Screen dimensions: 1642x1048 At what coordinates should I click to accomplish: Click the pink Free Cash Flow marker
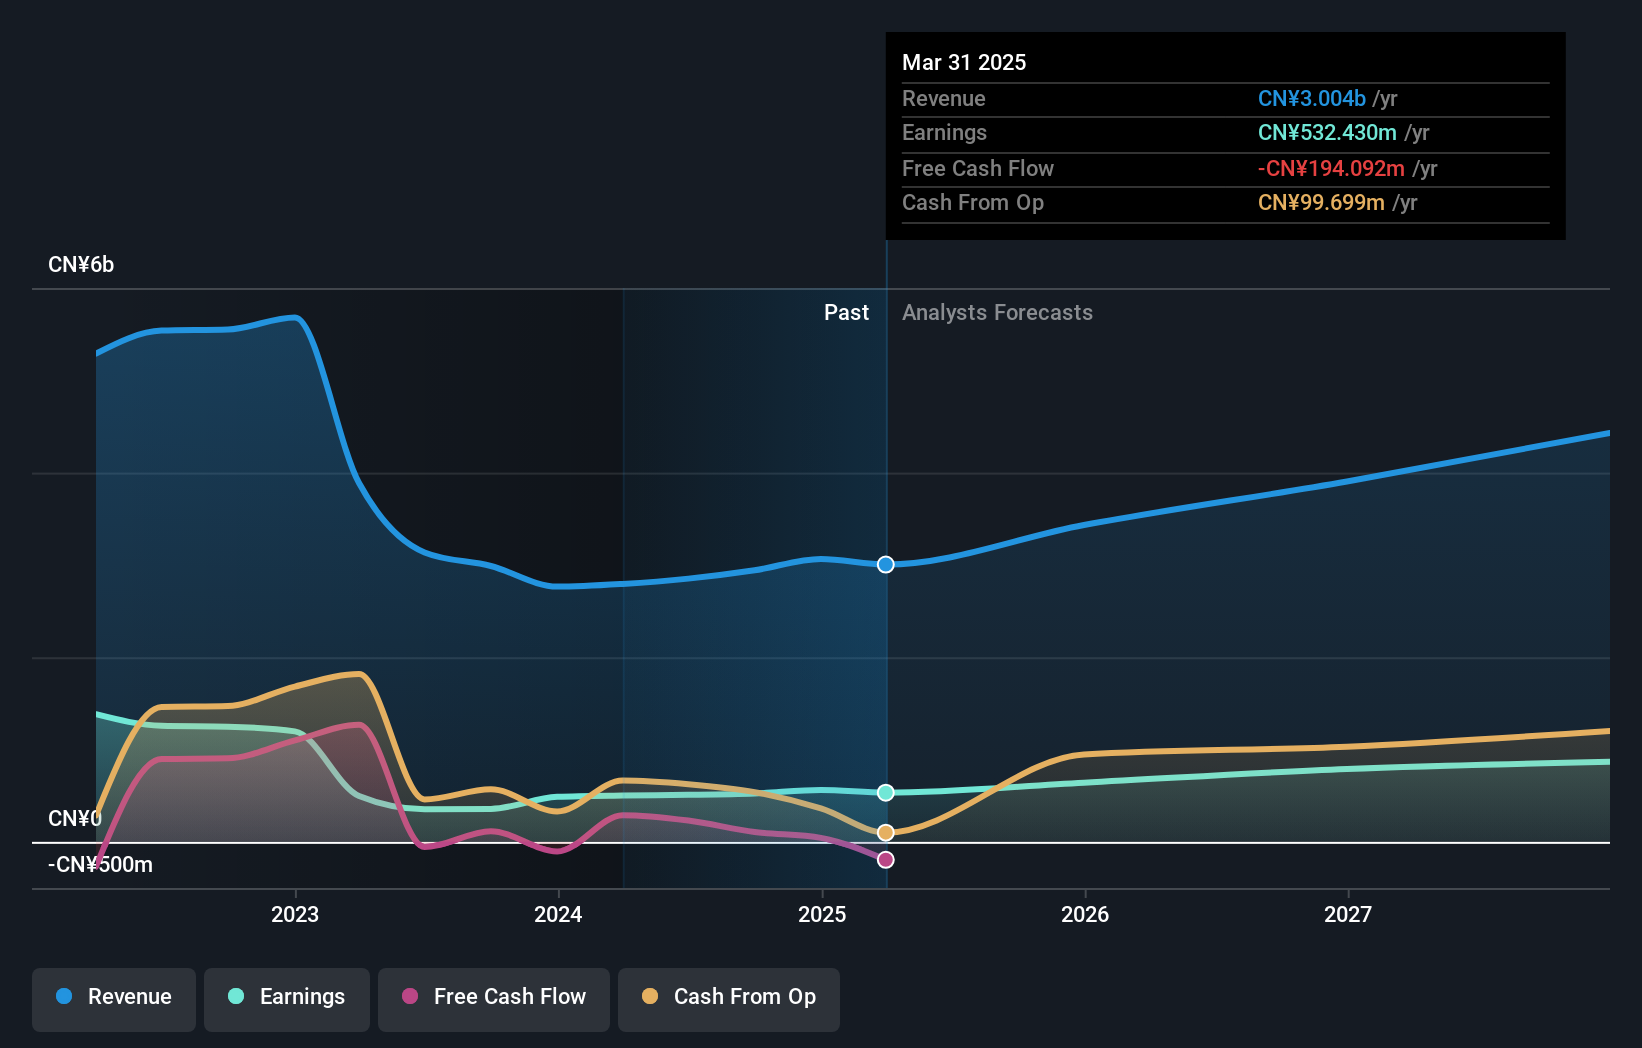tap(886, 860)
